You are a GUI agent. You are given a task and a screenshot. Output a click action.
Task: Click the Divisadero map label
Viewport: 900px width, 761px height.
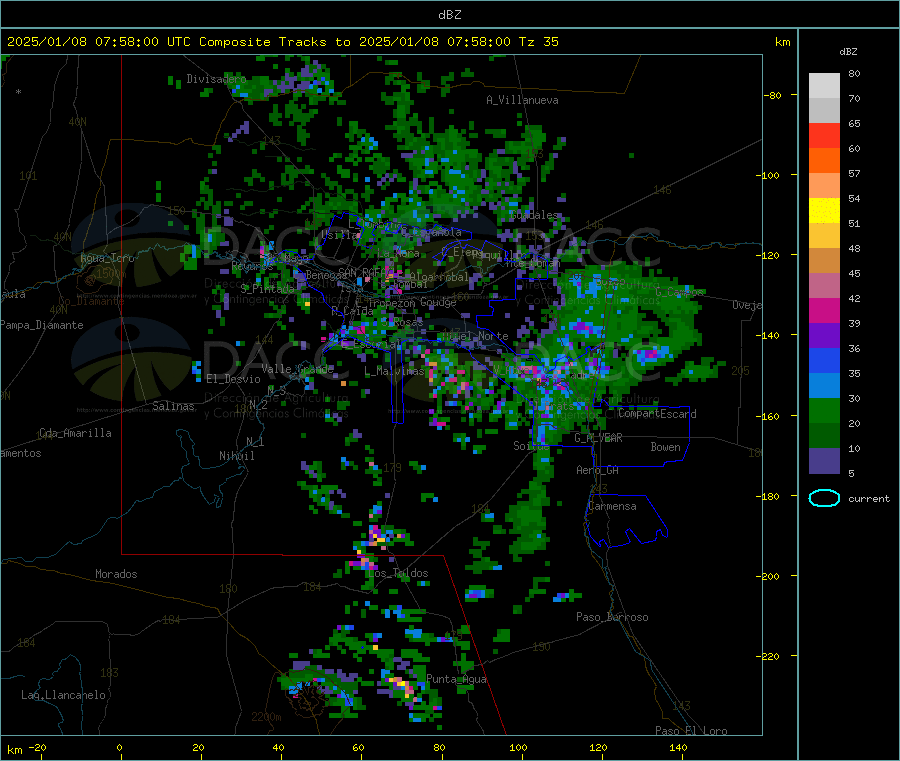click(216, 79)
